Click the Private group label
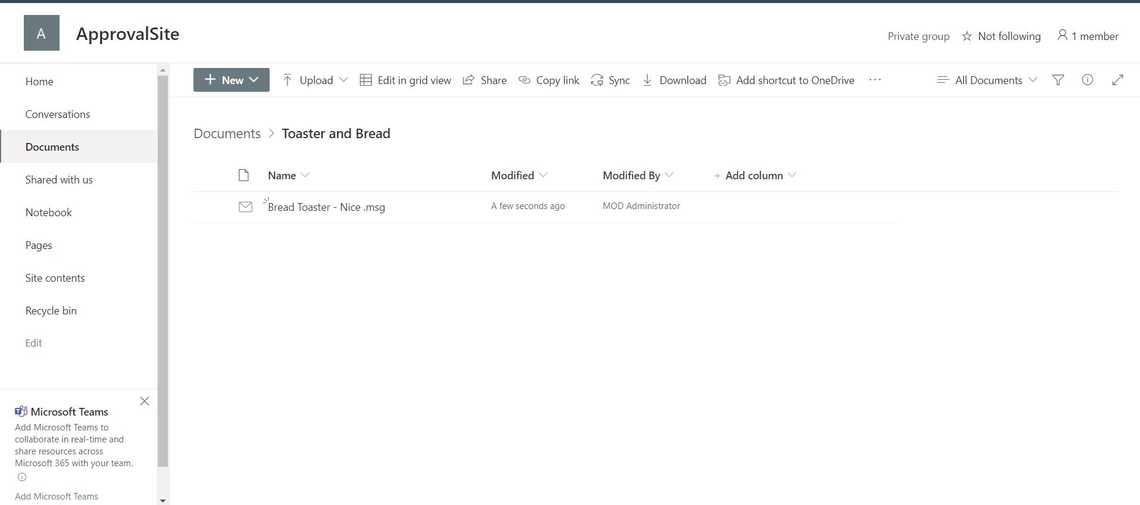The width and height of the screenshot is (1140, 505). pos(918,36)
